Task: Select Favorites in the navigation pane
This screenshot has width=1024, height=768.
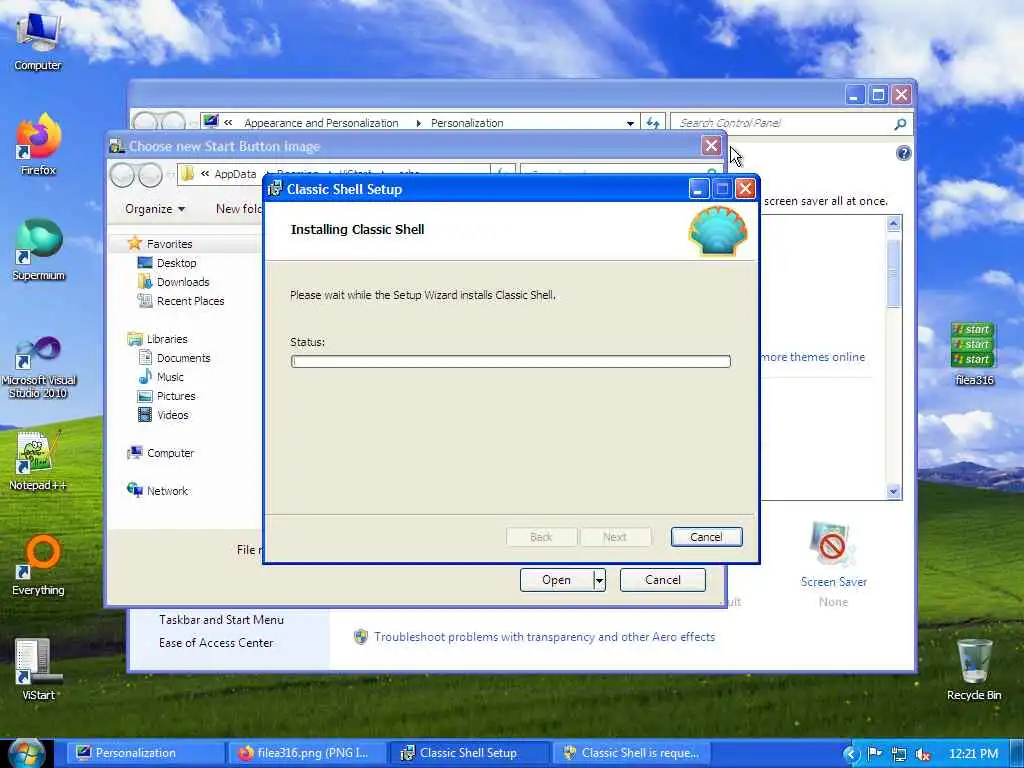Action: pos(169,244)
